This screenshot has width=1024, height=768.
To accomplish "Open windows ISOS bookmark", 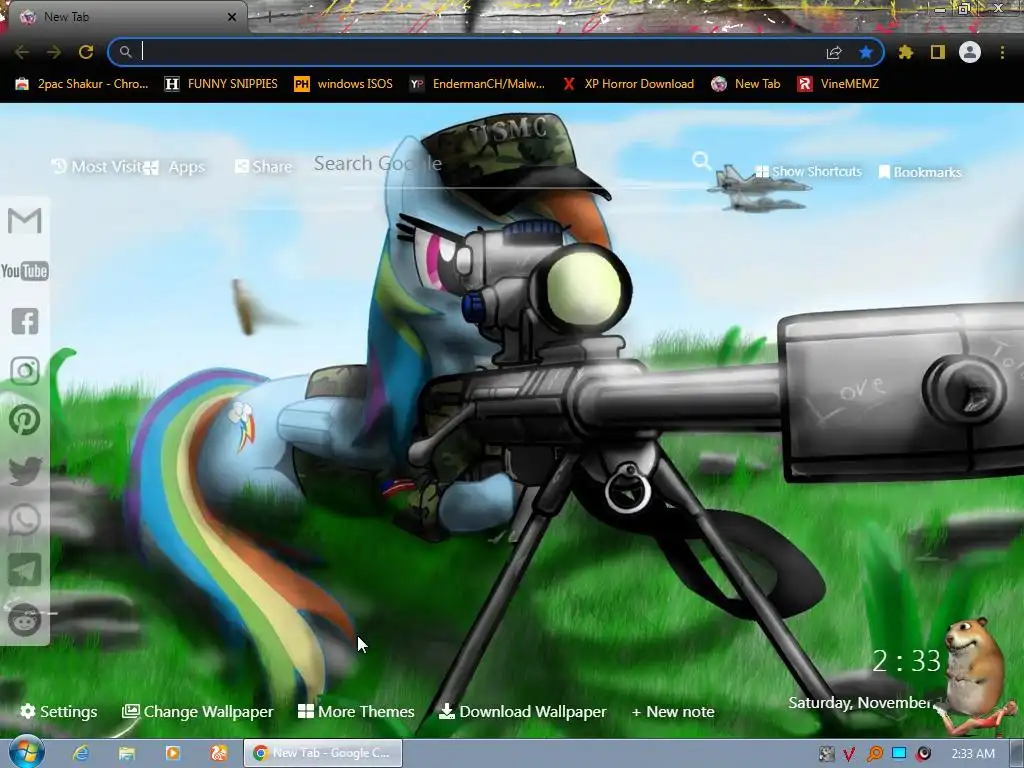I will [344, 84].
